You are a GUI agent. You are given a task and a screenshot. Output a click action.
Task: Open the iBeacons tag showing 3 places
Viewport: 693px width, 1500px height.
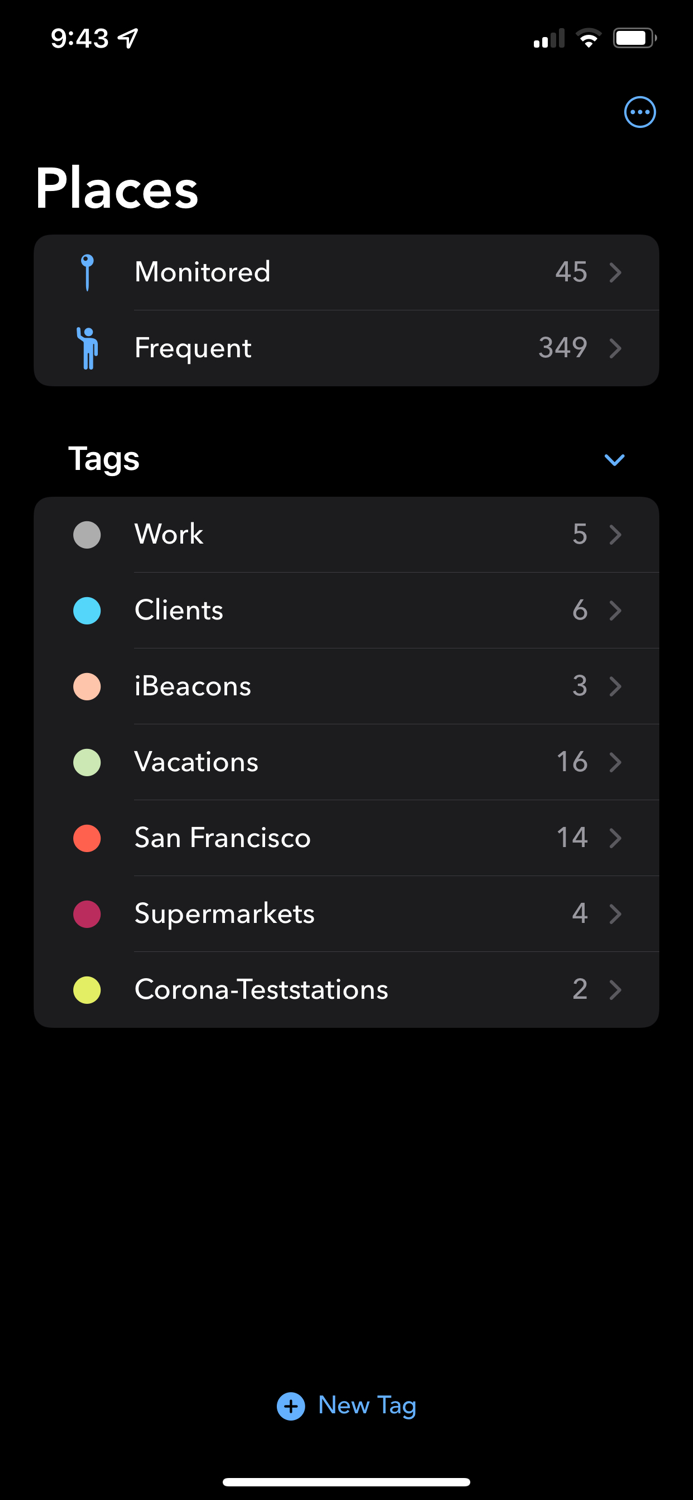[346, 686]
